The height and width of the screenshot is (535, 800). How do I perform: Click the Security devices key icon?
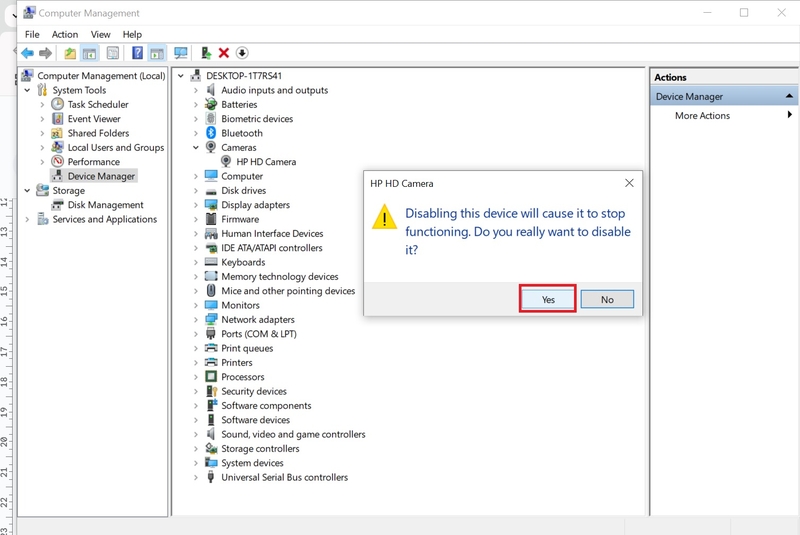coord(211,391)
